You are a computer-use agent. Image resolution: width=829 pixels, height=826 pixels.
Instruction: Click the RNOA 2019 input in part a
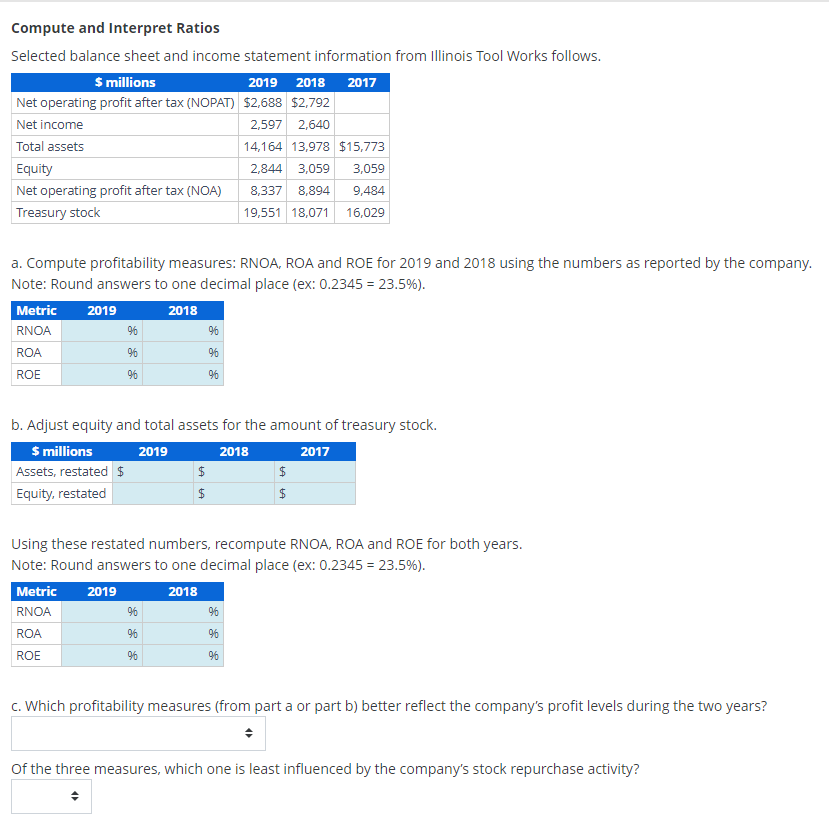click(100, 330)
